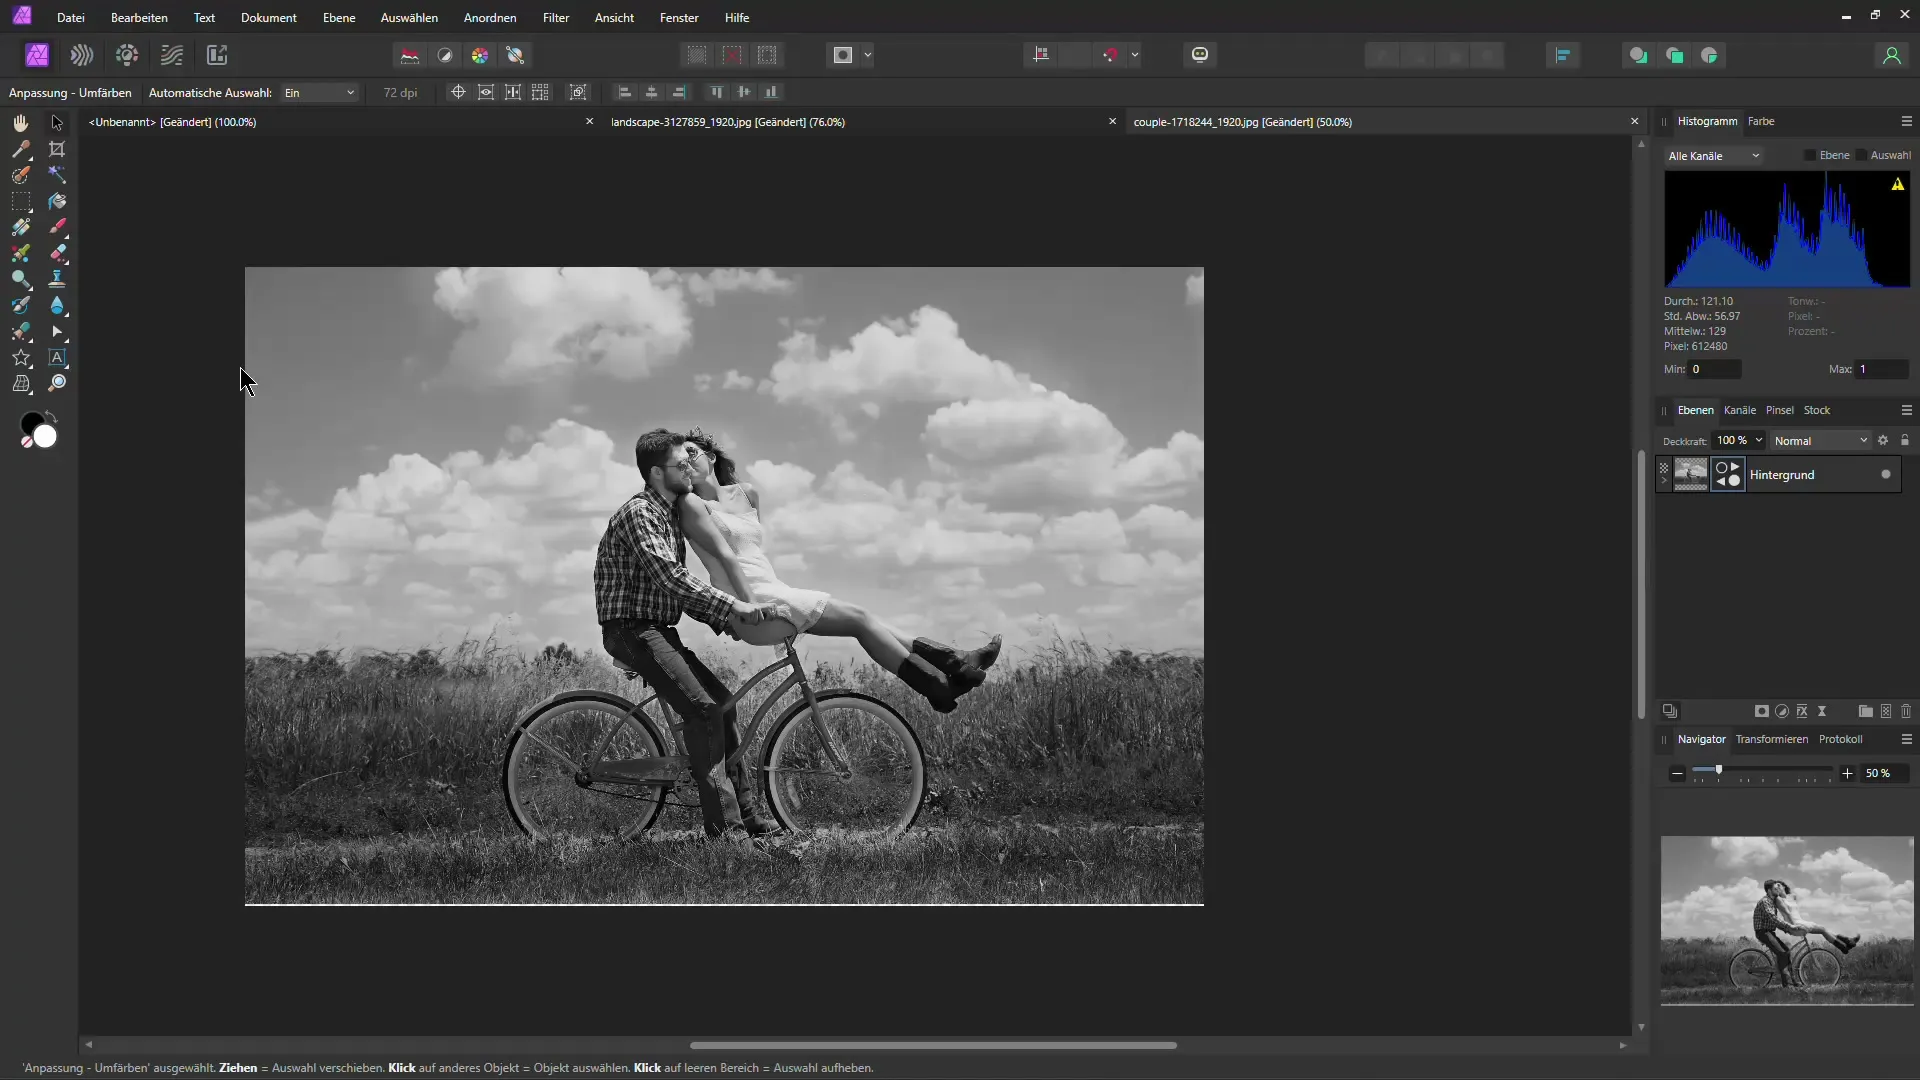Select the Rectangular Marquee tool

(20, 201)
